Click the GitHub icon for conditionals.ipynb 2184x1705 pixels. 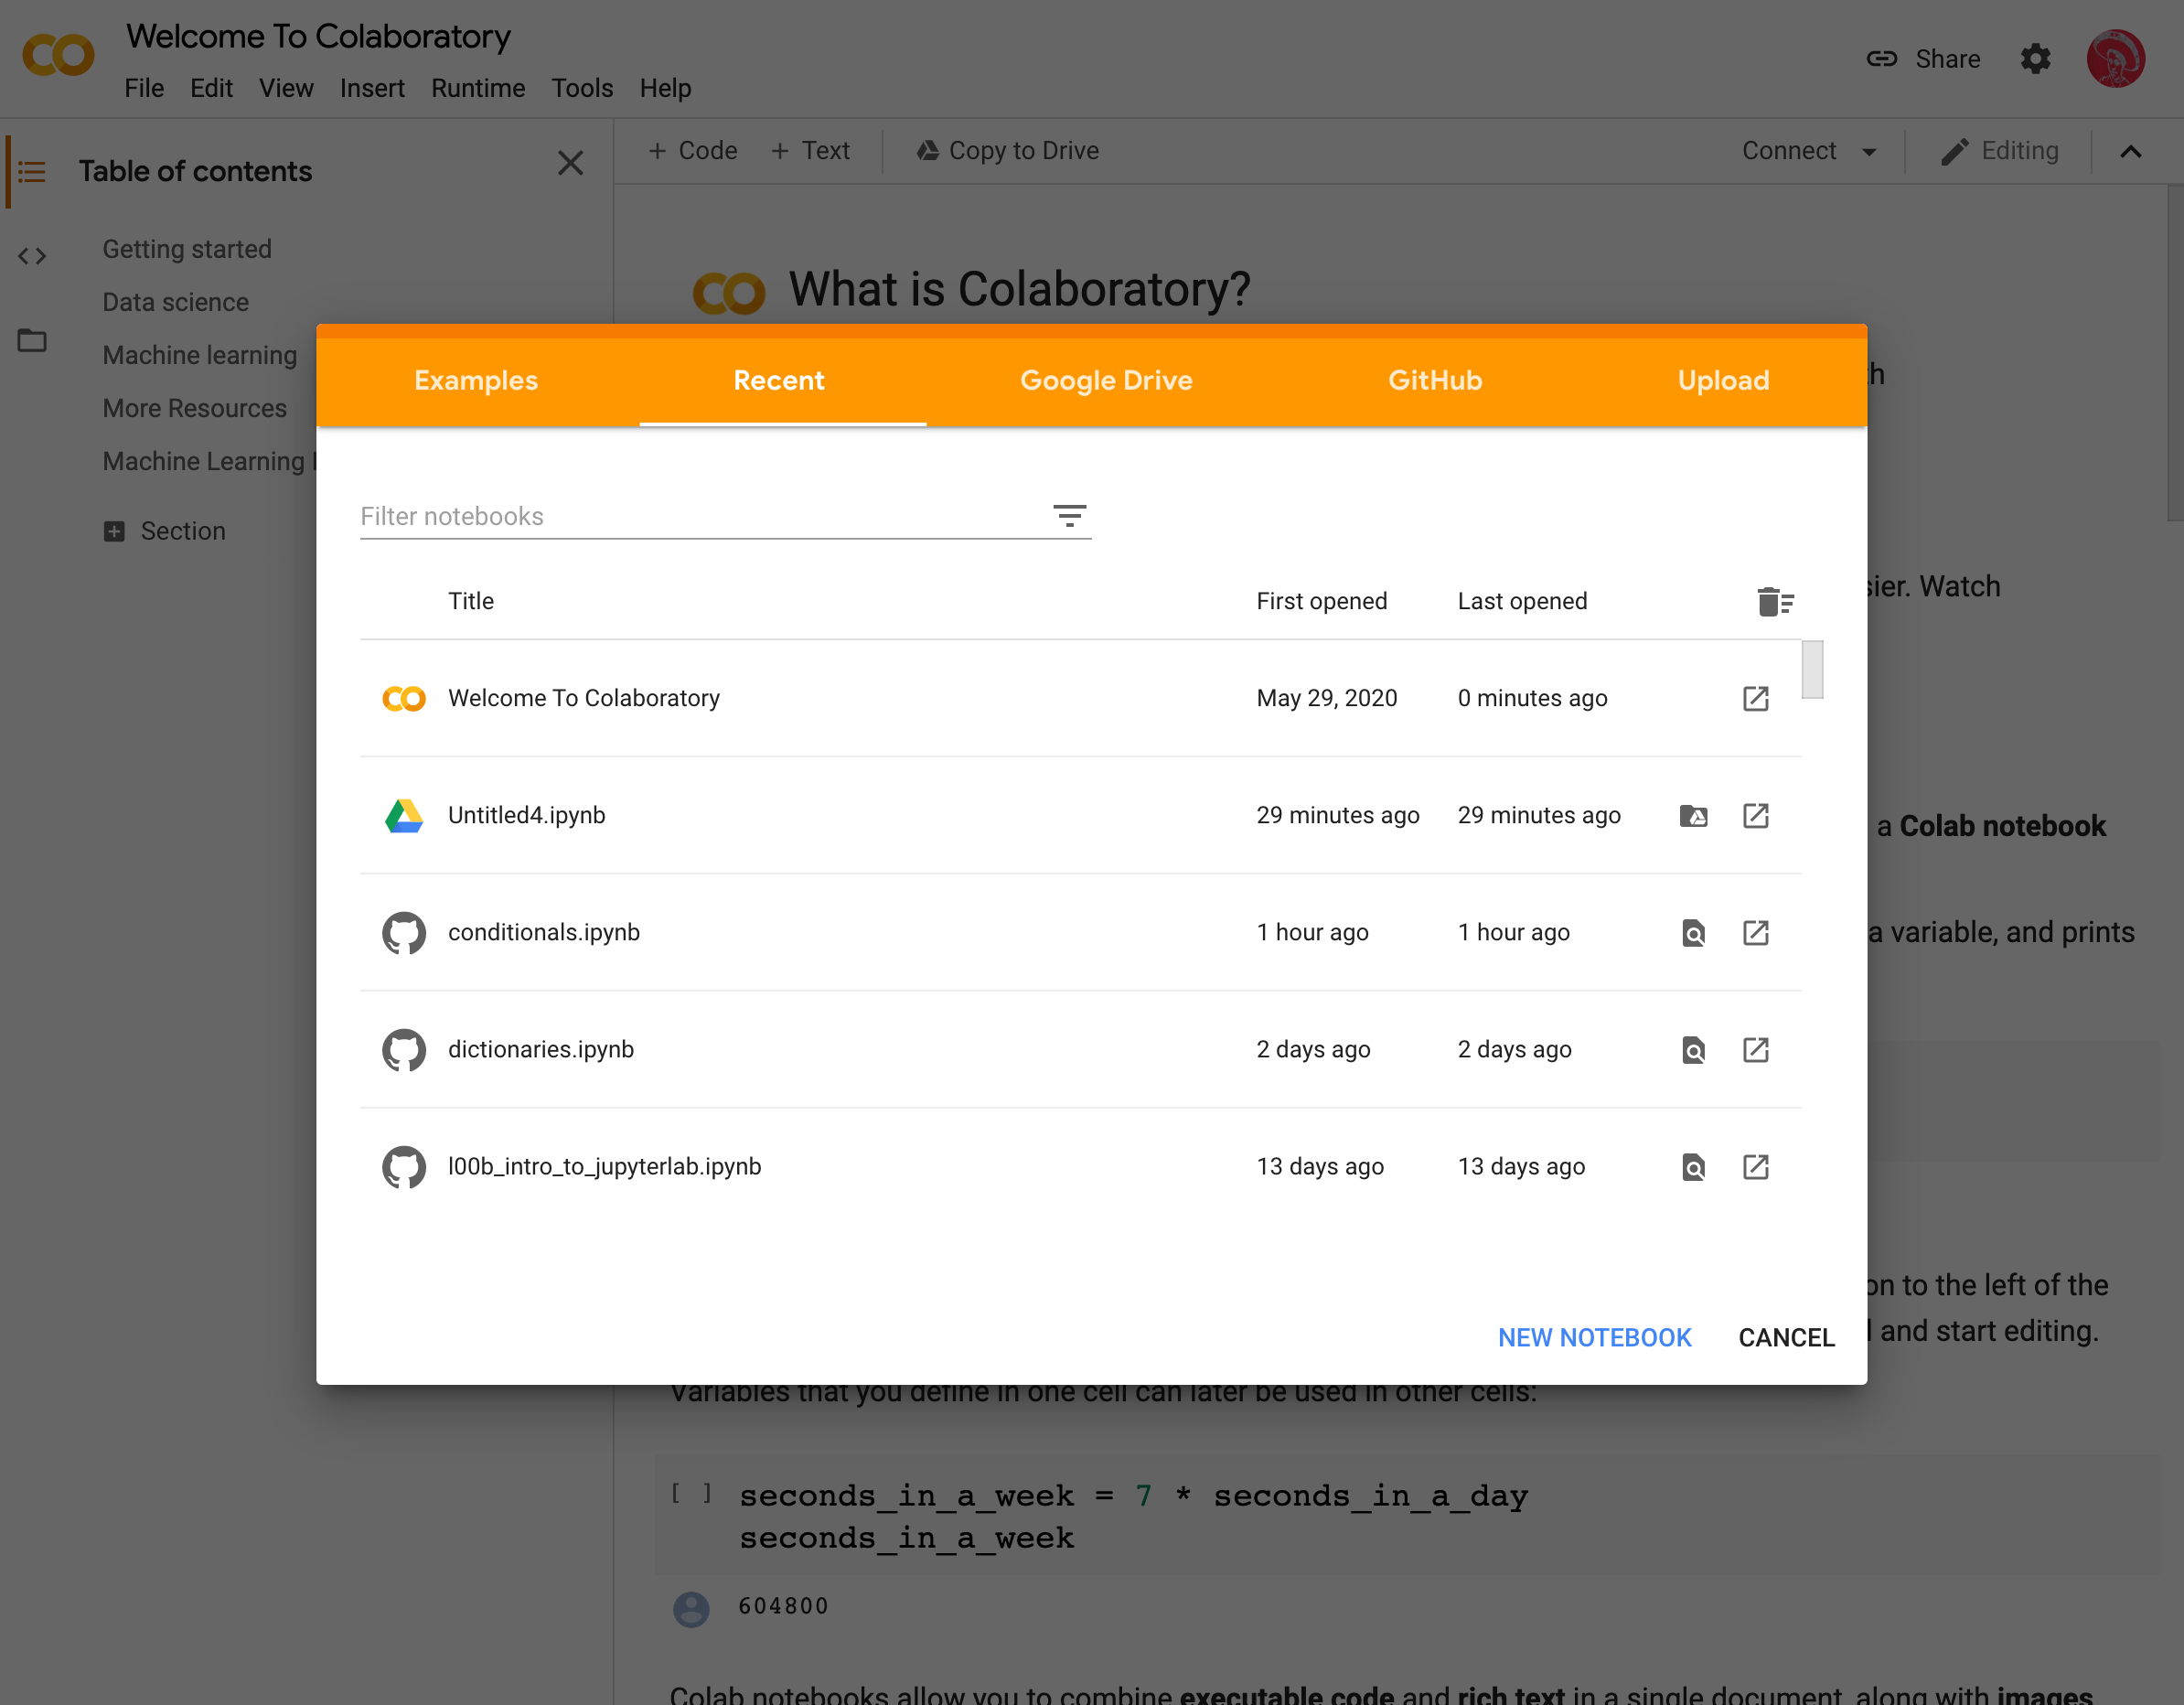404,930
